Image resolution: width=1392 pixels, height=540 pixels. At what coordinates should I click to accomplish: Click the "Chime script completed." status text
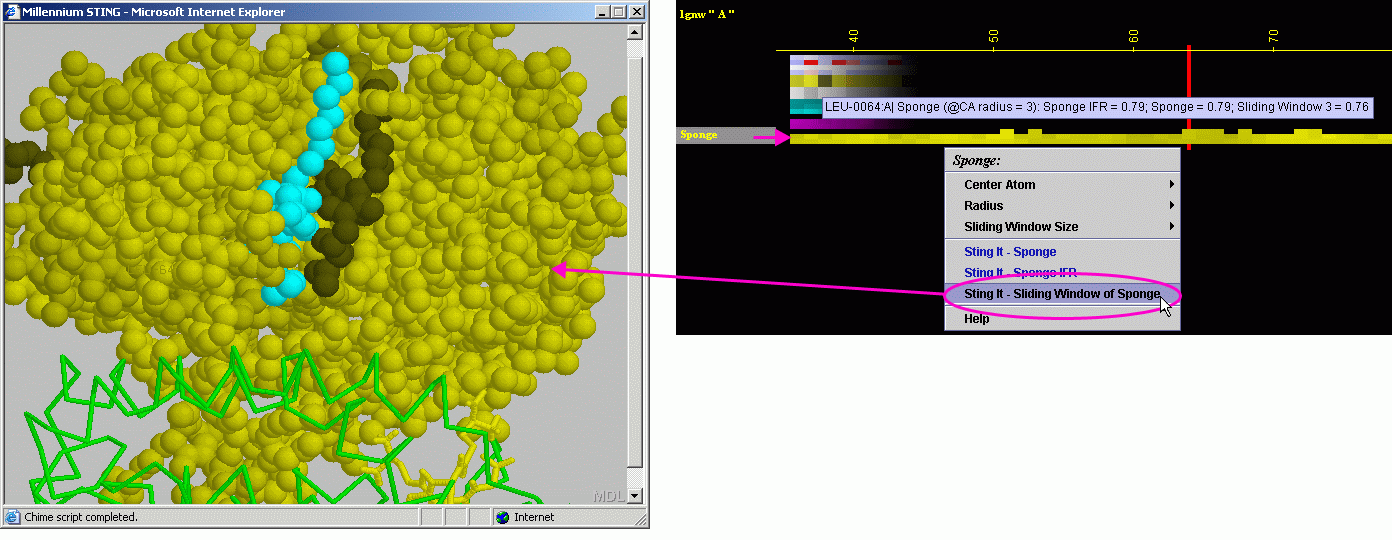[81, 517]
